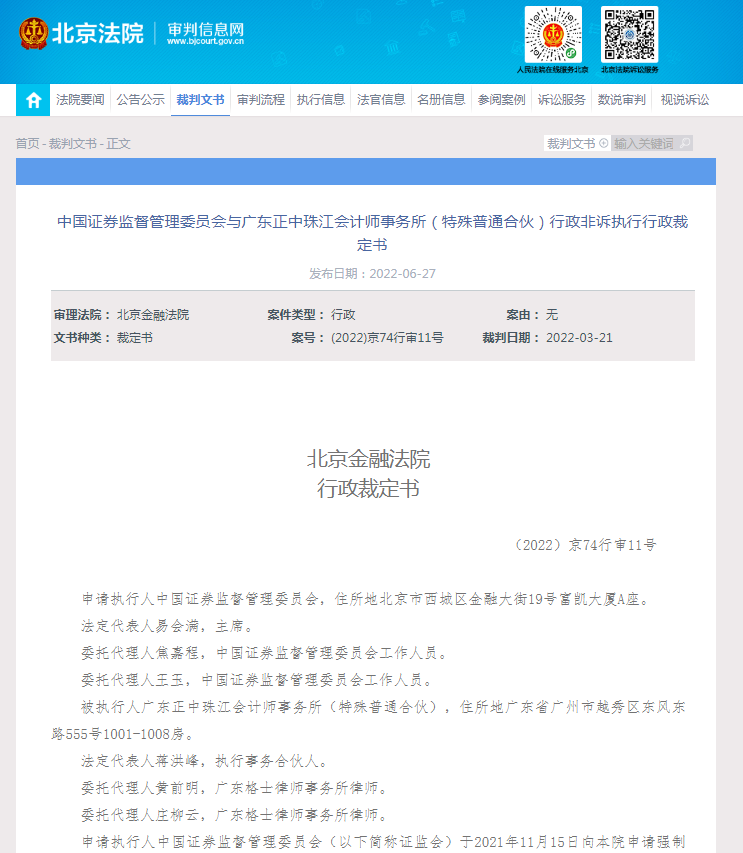Open the 视说诉讼 menu item

685,100
